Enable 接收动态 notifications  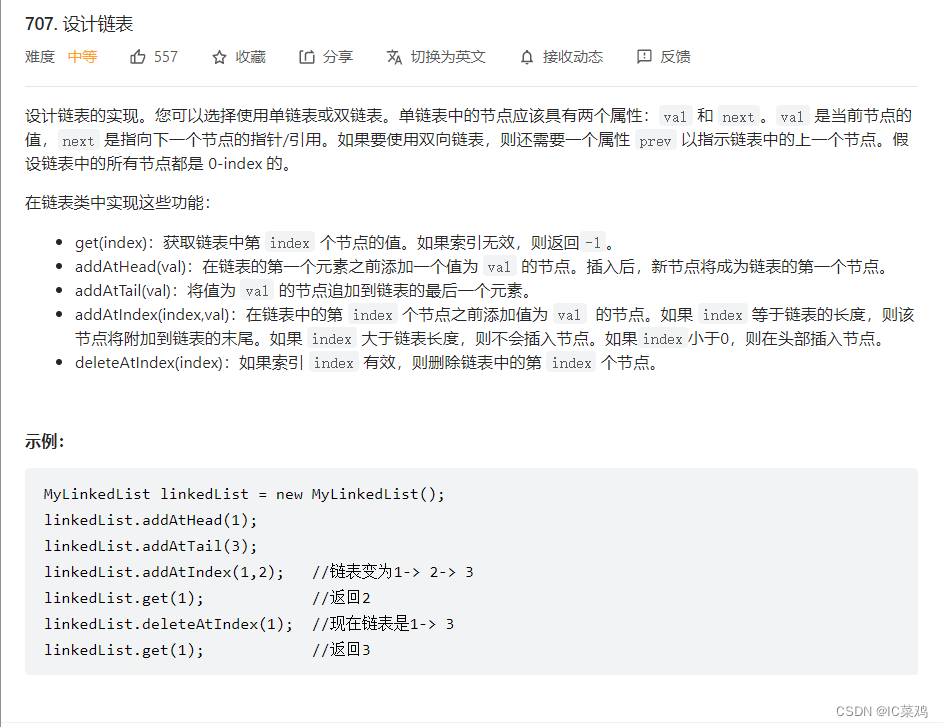coord(561,57)
